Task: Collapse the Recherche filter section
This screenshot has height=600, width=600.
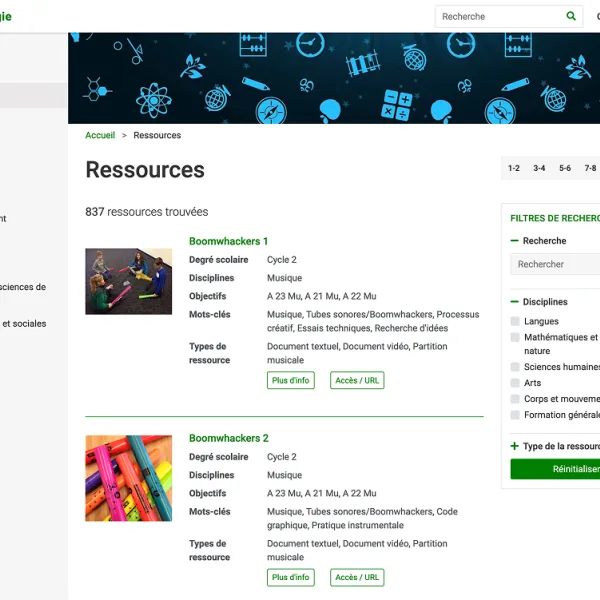Action: coord(515,241)
